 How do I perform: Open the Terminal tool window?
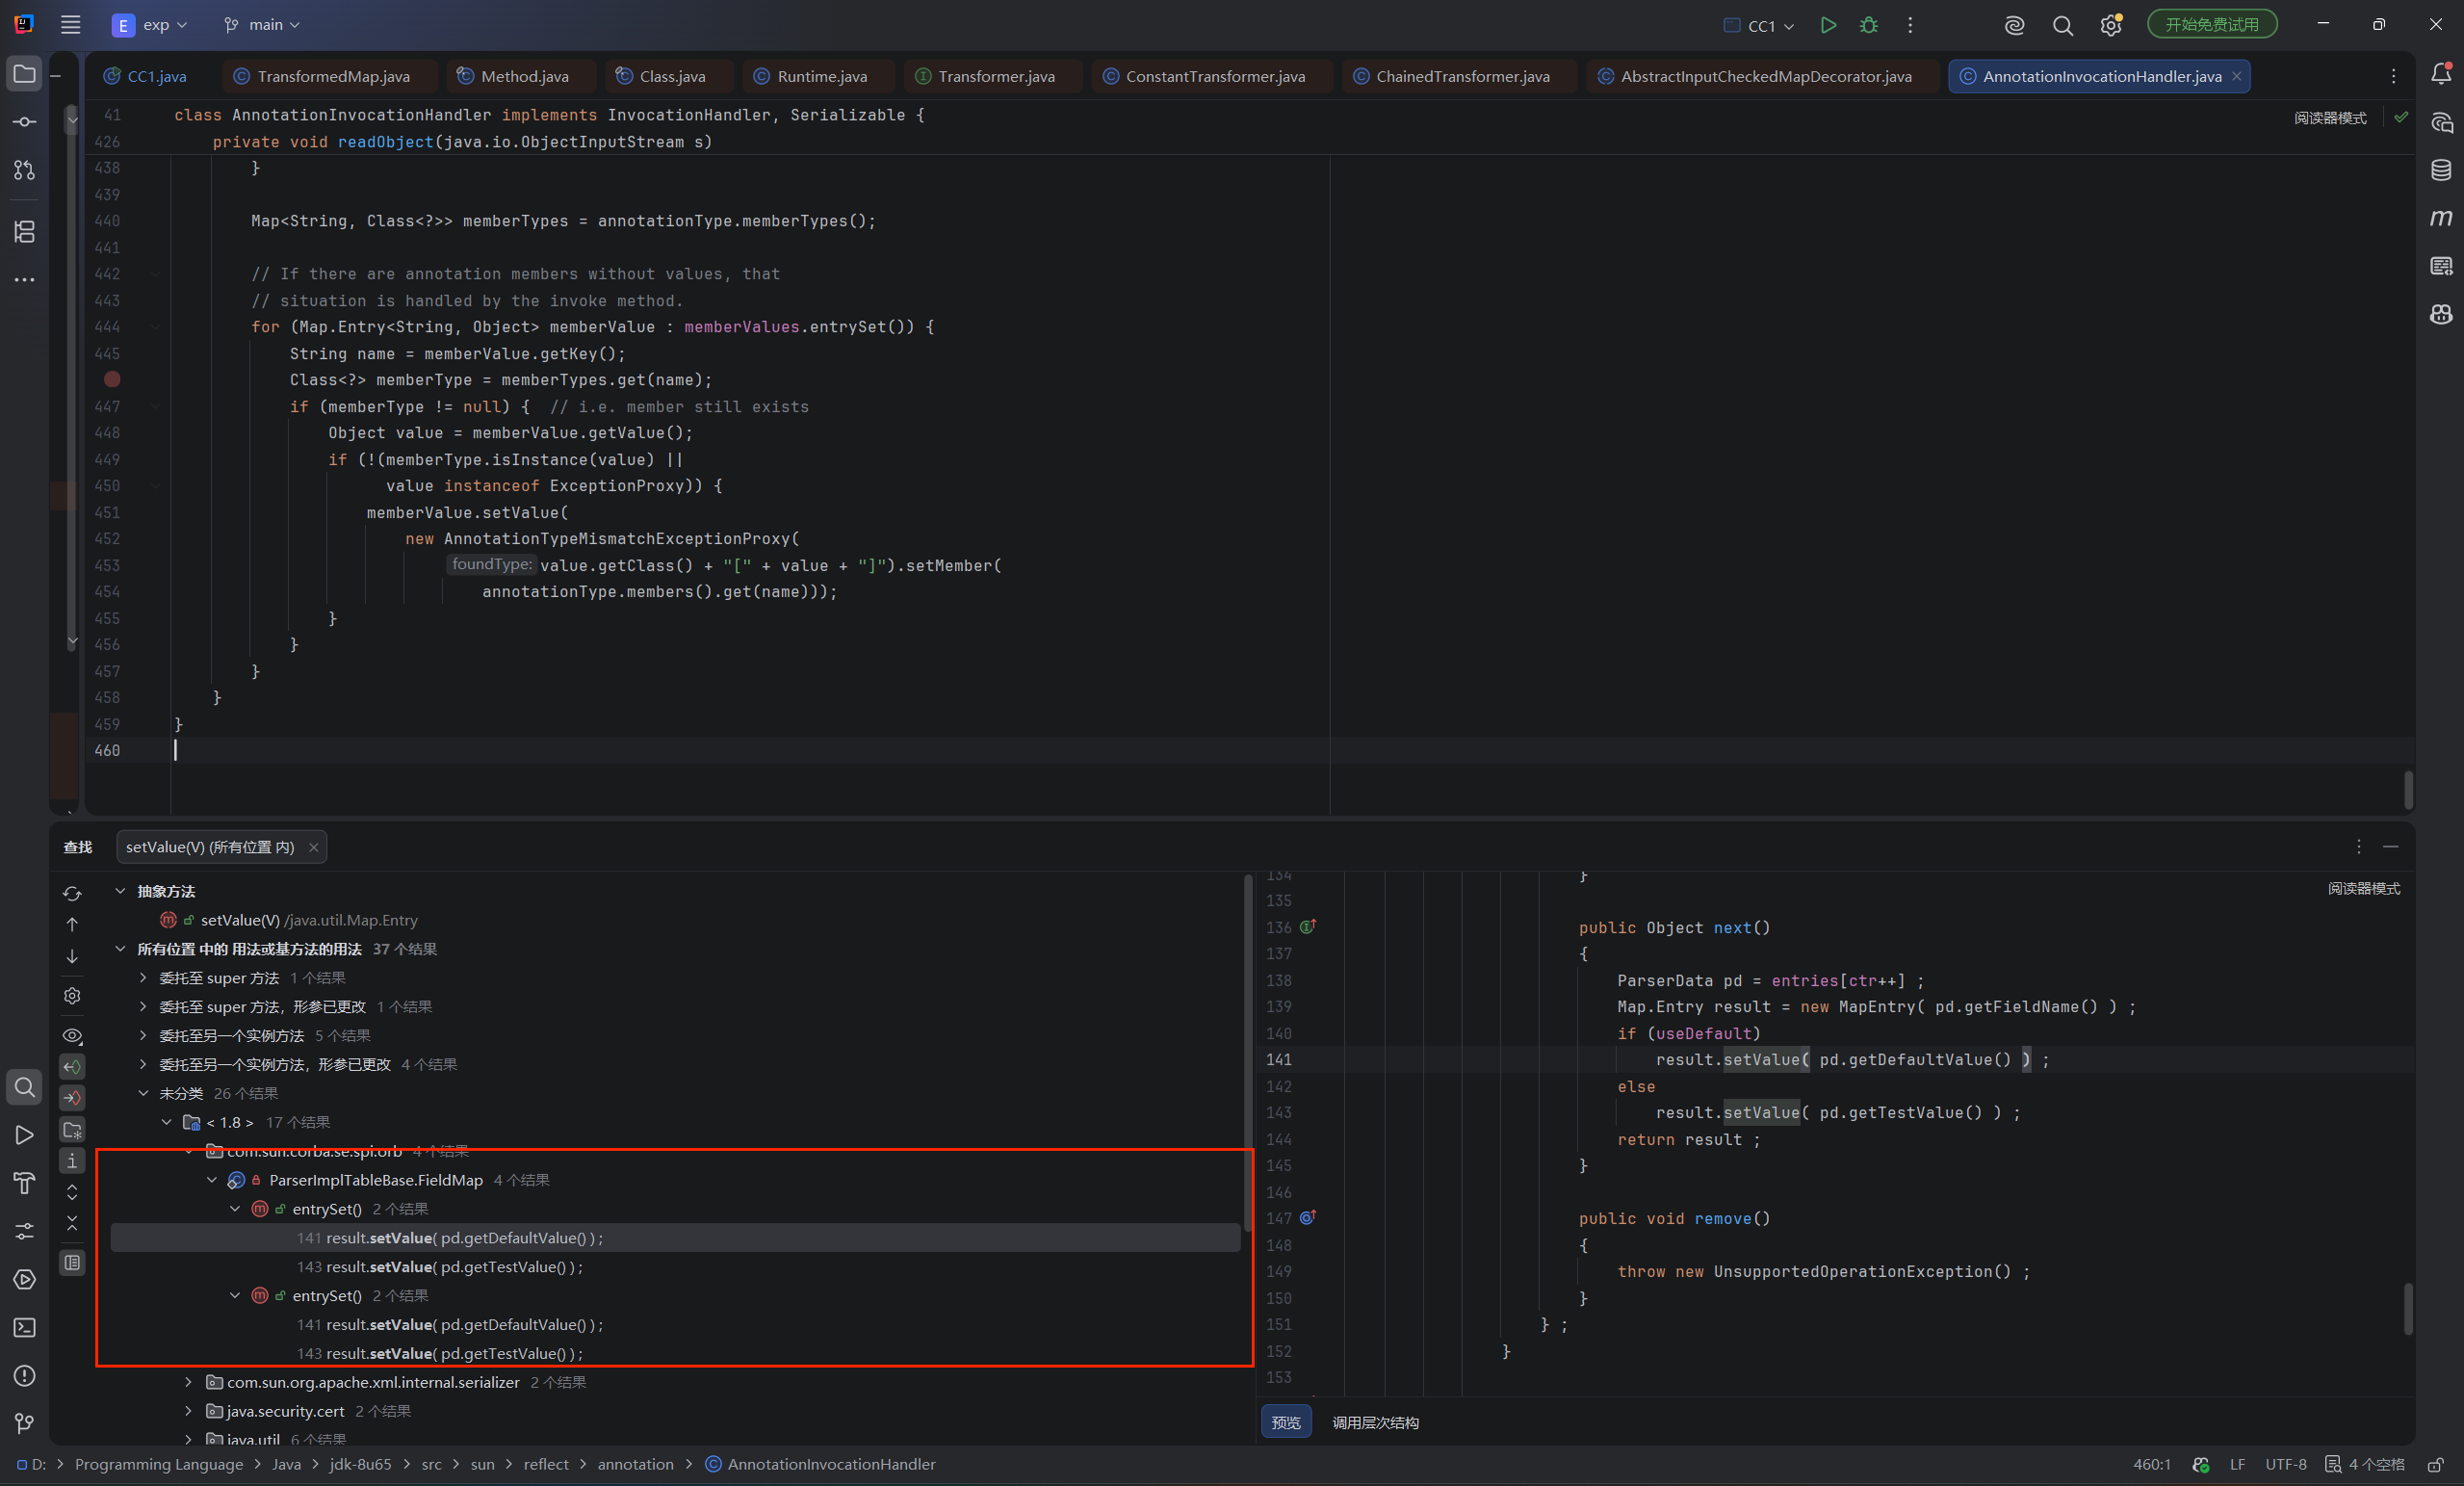[24, 1328]
